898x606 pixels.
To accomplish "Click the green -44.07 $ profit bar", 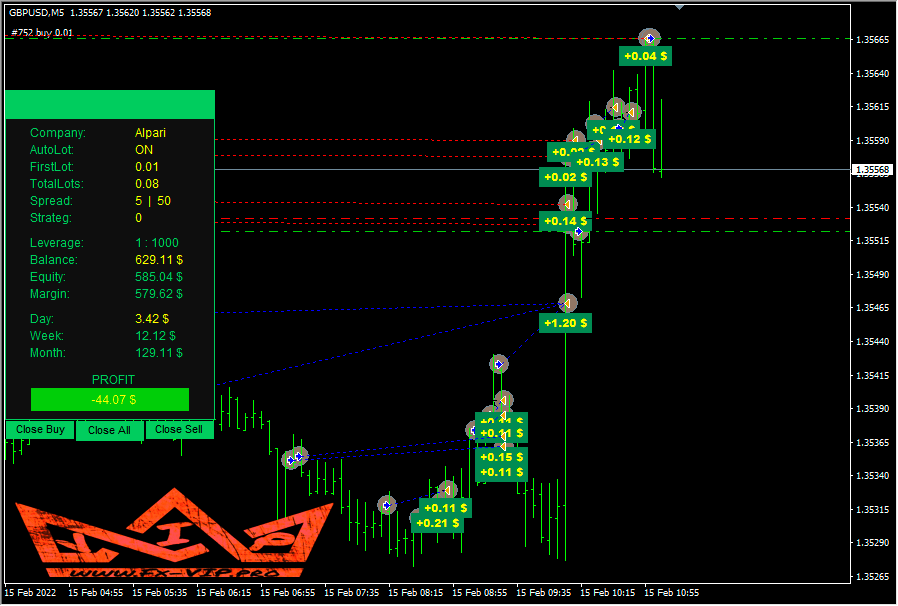I will pos(110,400).
